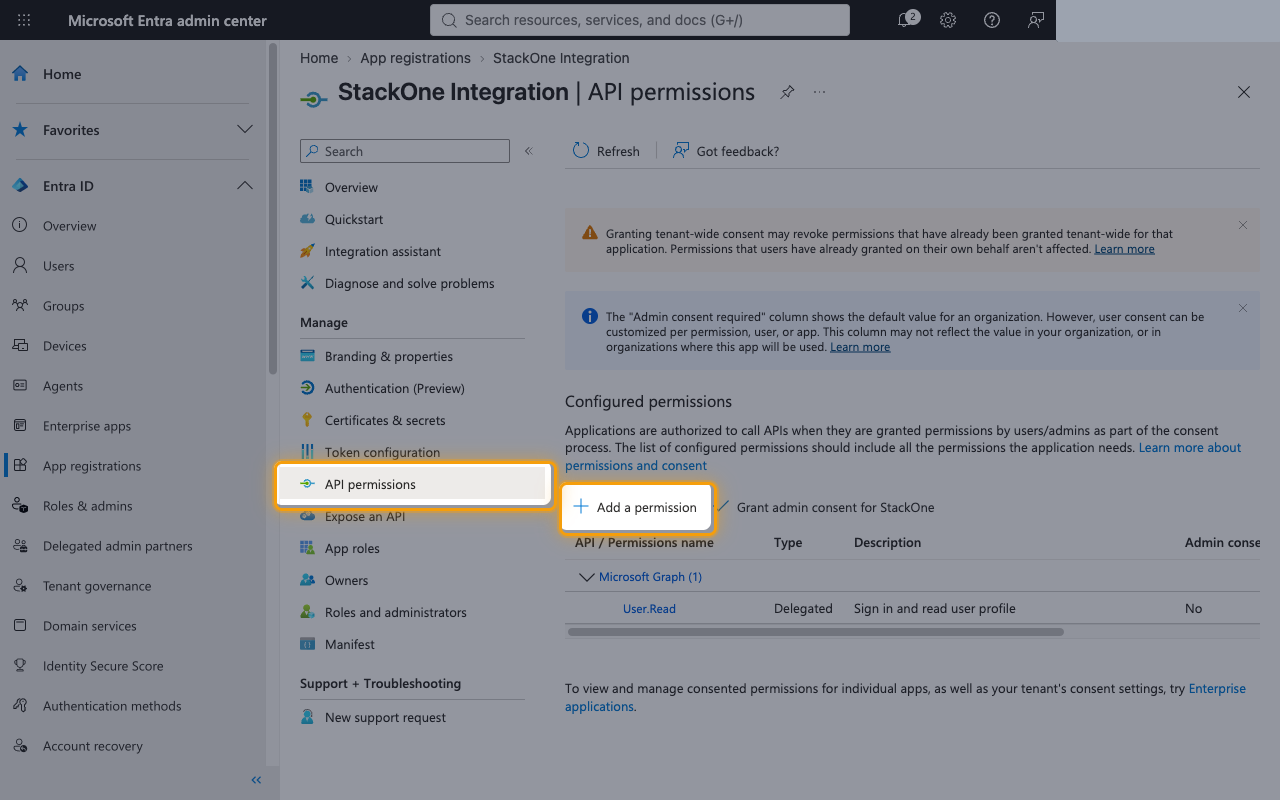Open the User.Read permission link
Screen dimensions: 1280x800
point(649,608)
